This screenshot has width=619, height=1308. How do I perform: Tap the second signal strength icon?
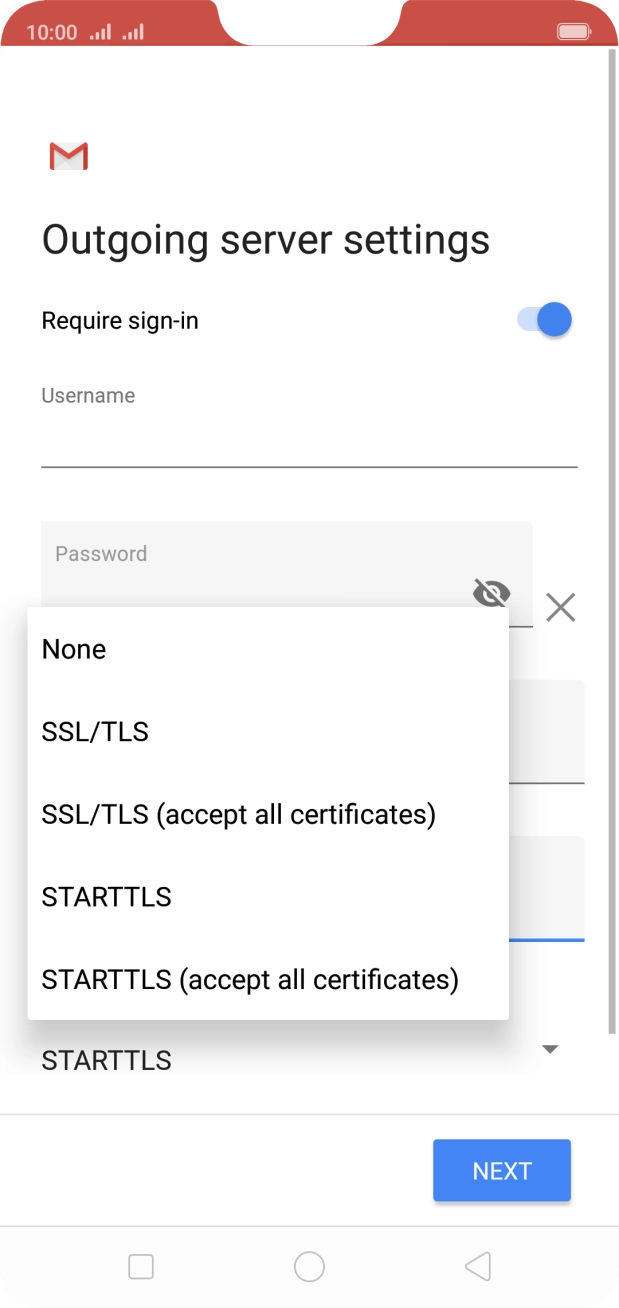tap(131, 31)
